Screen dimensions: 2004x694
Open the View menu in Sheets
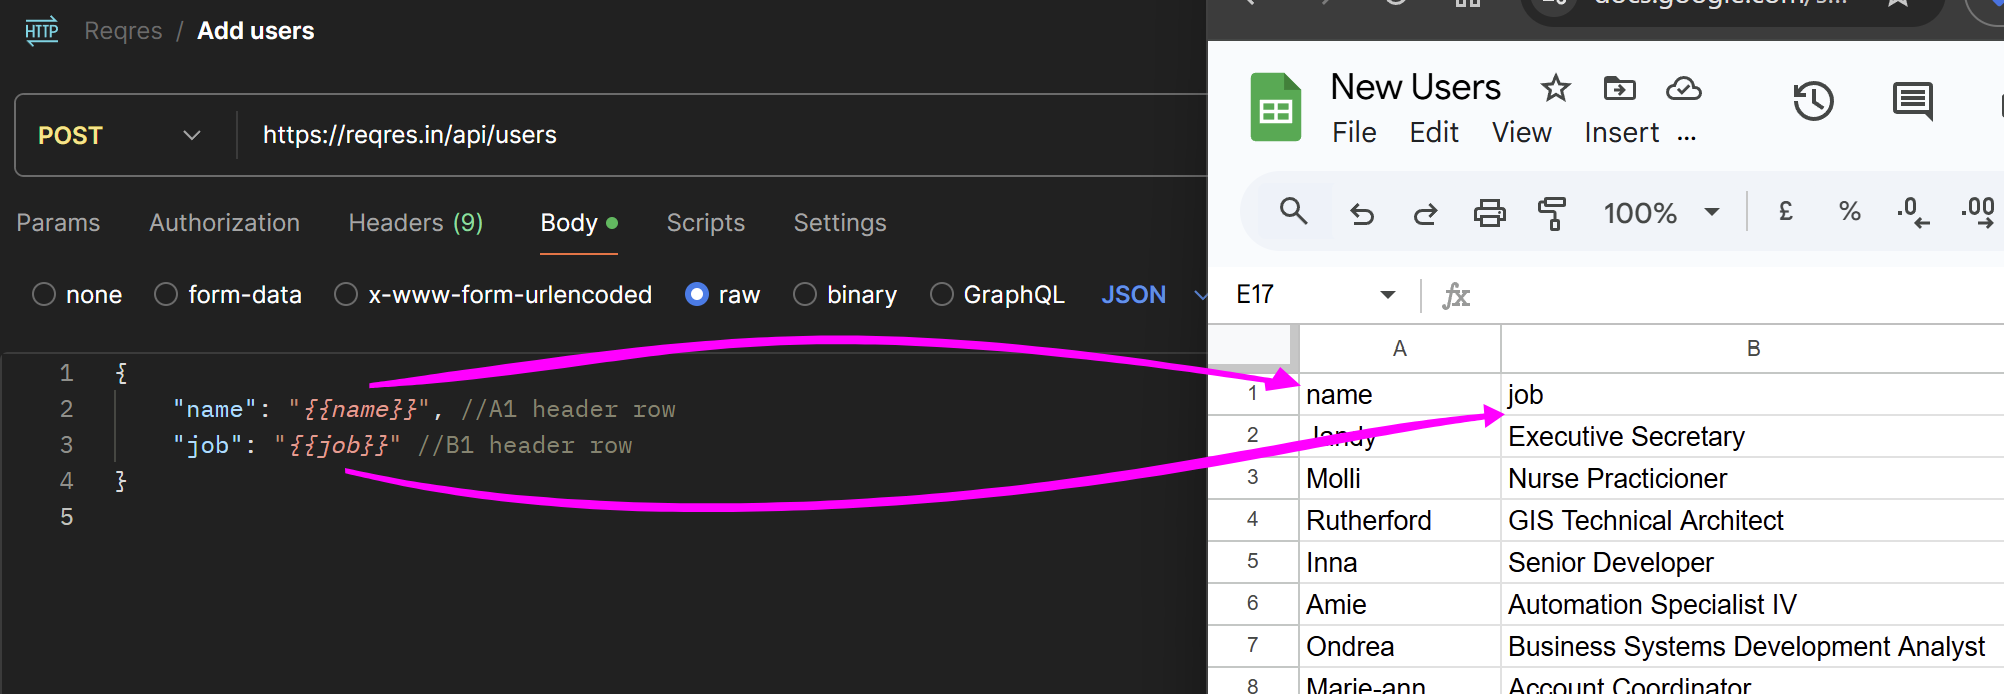click(x=1522, y=133)
